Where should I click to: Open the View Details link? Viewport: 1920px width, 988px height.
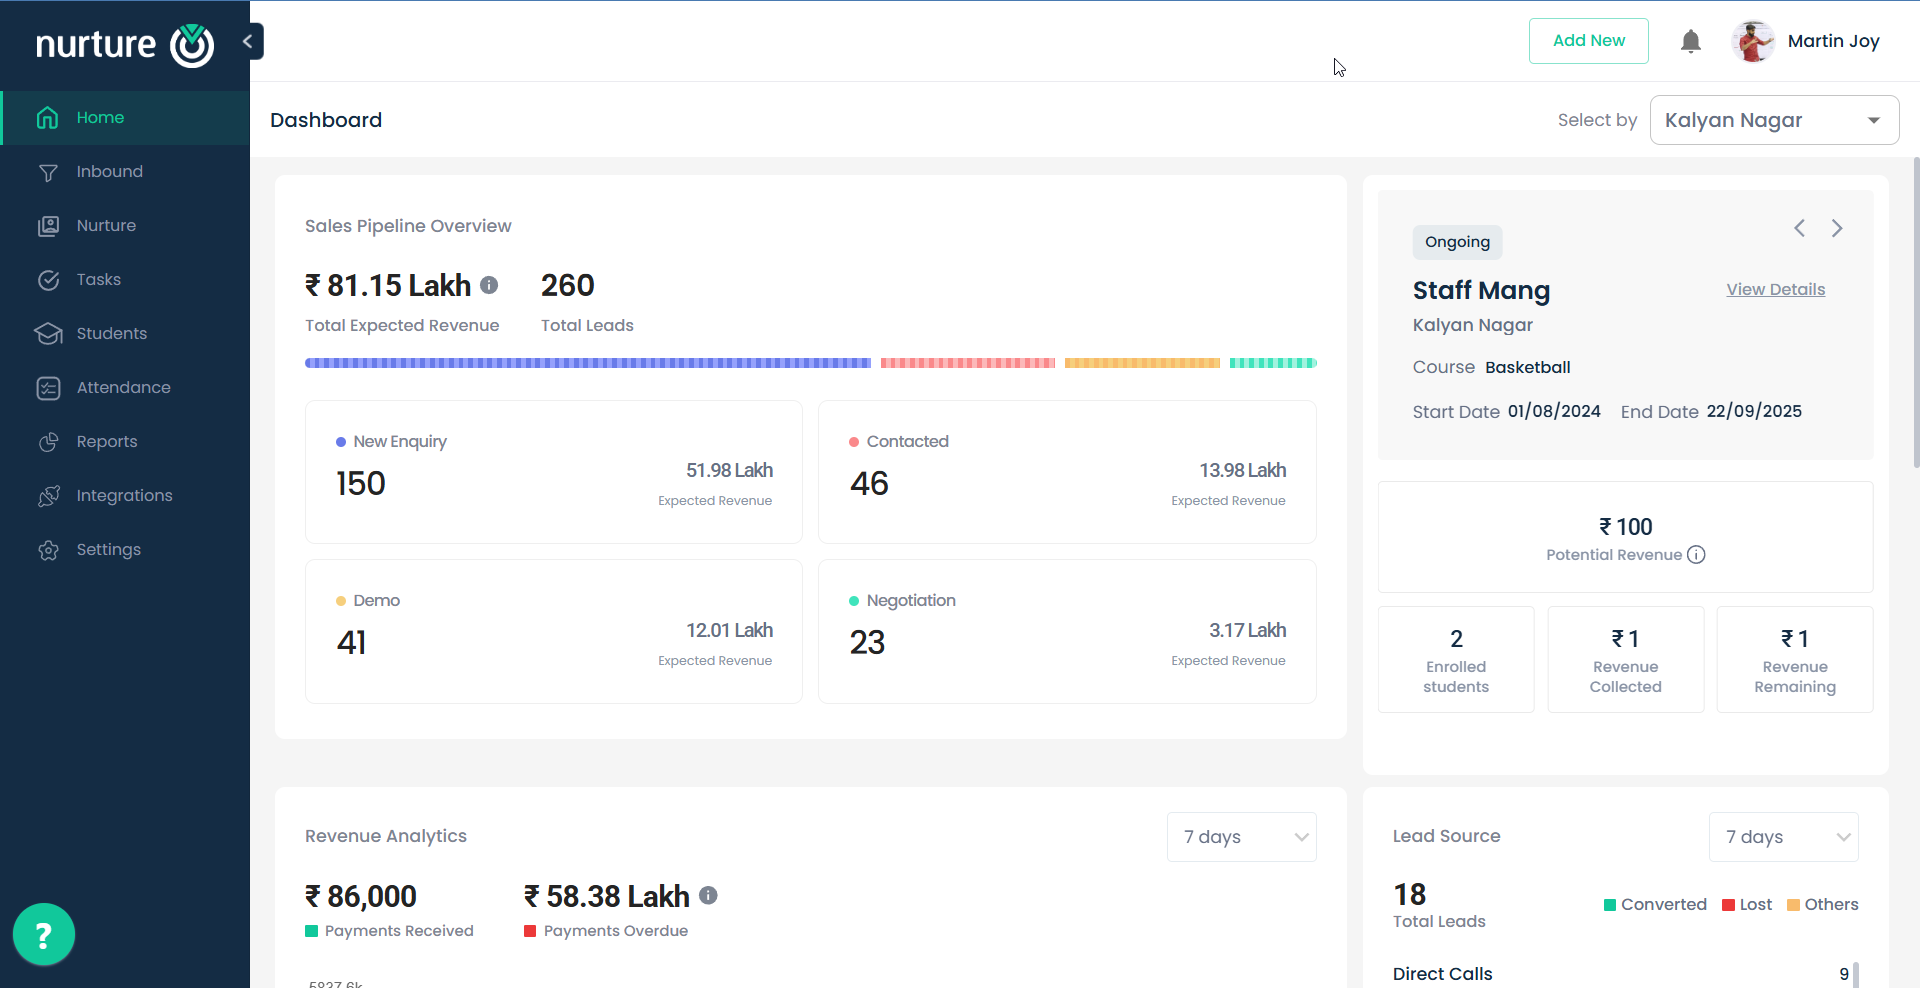[x=1775, y=289]
